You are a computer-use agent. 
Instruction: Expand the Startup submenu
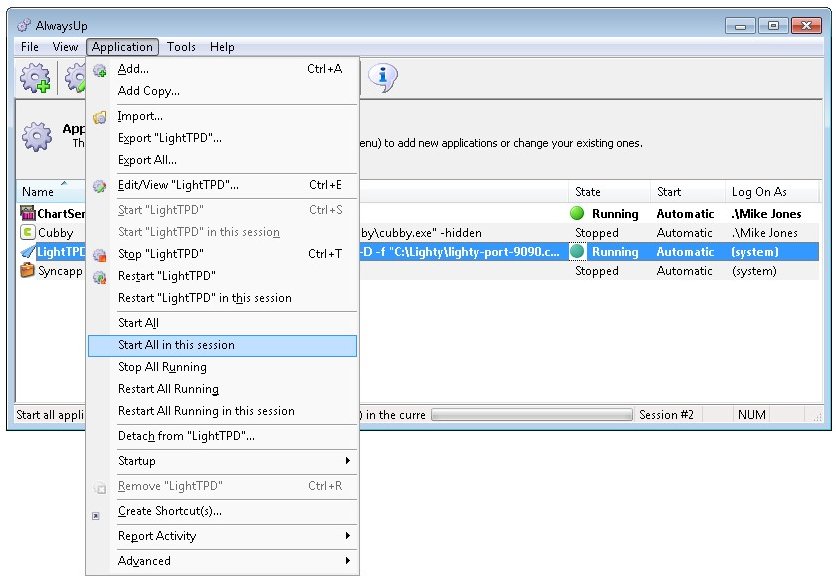click(222, 461)
